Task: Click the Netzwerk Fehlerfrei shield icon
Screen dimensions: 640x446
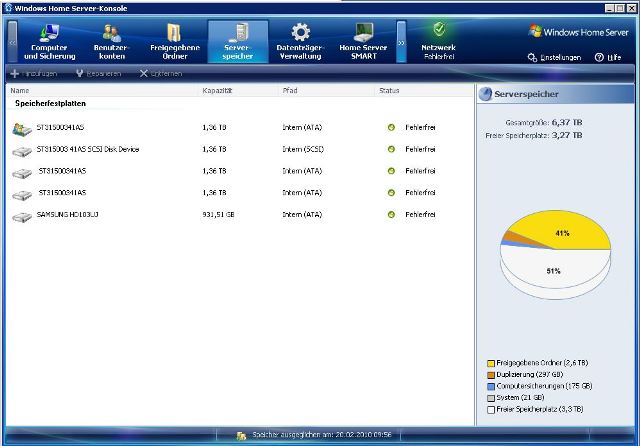Action: point(439,29)
